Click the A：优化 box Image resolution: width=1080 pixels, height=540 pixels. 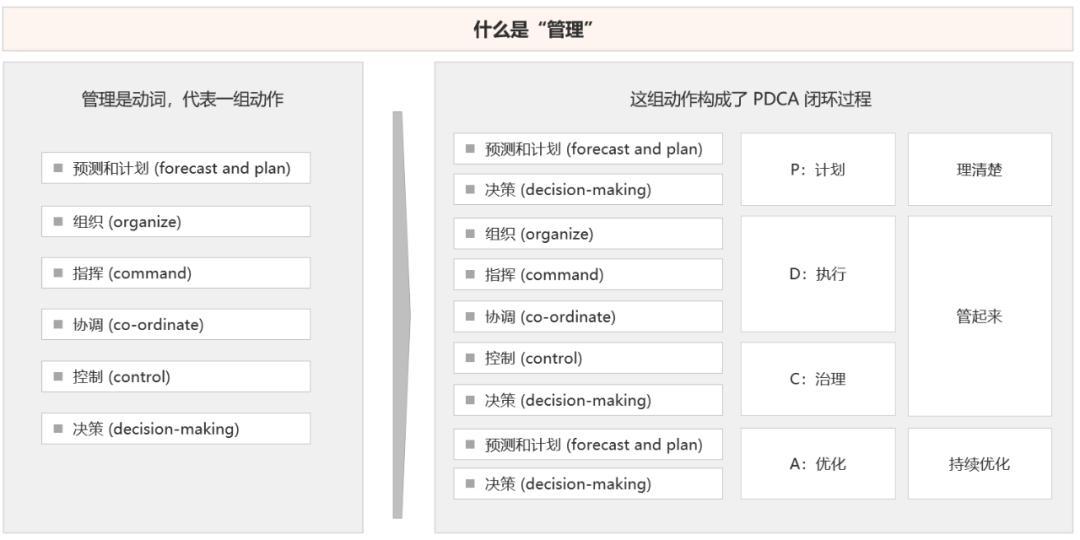(x=817, y=464)
